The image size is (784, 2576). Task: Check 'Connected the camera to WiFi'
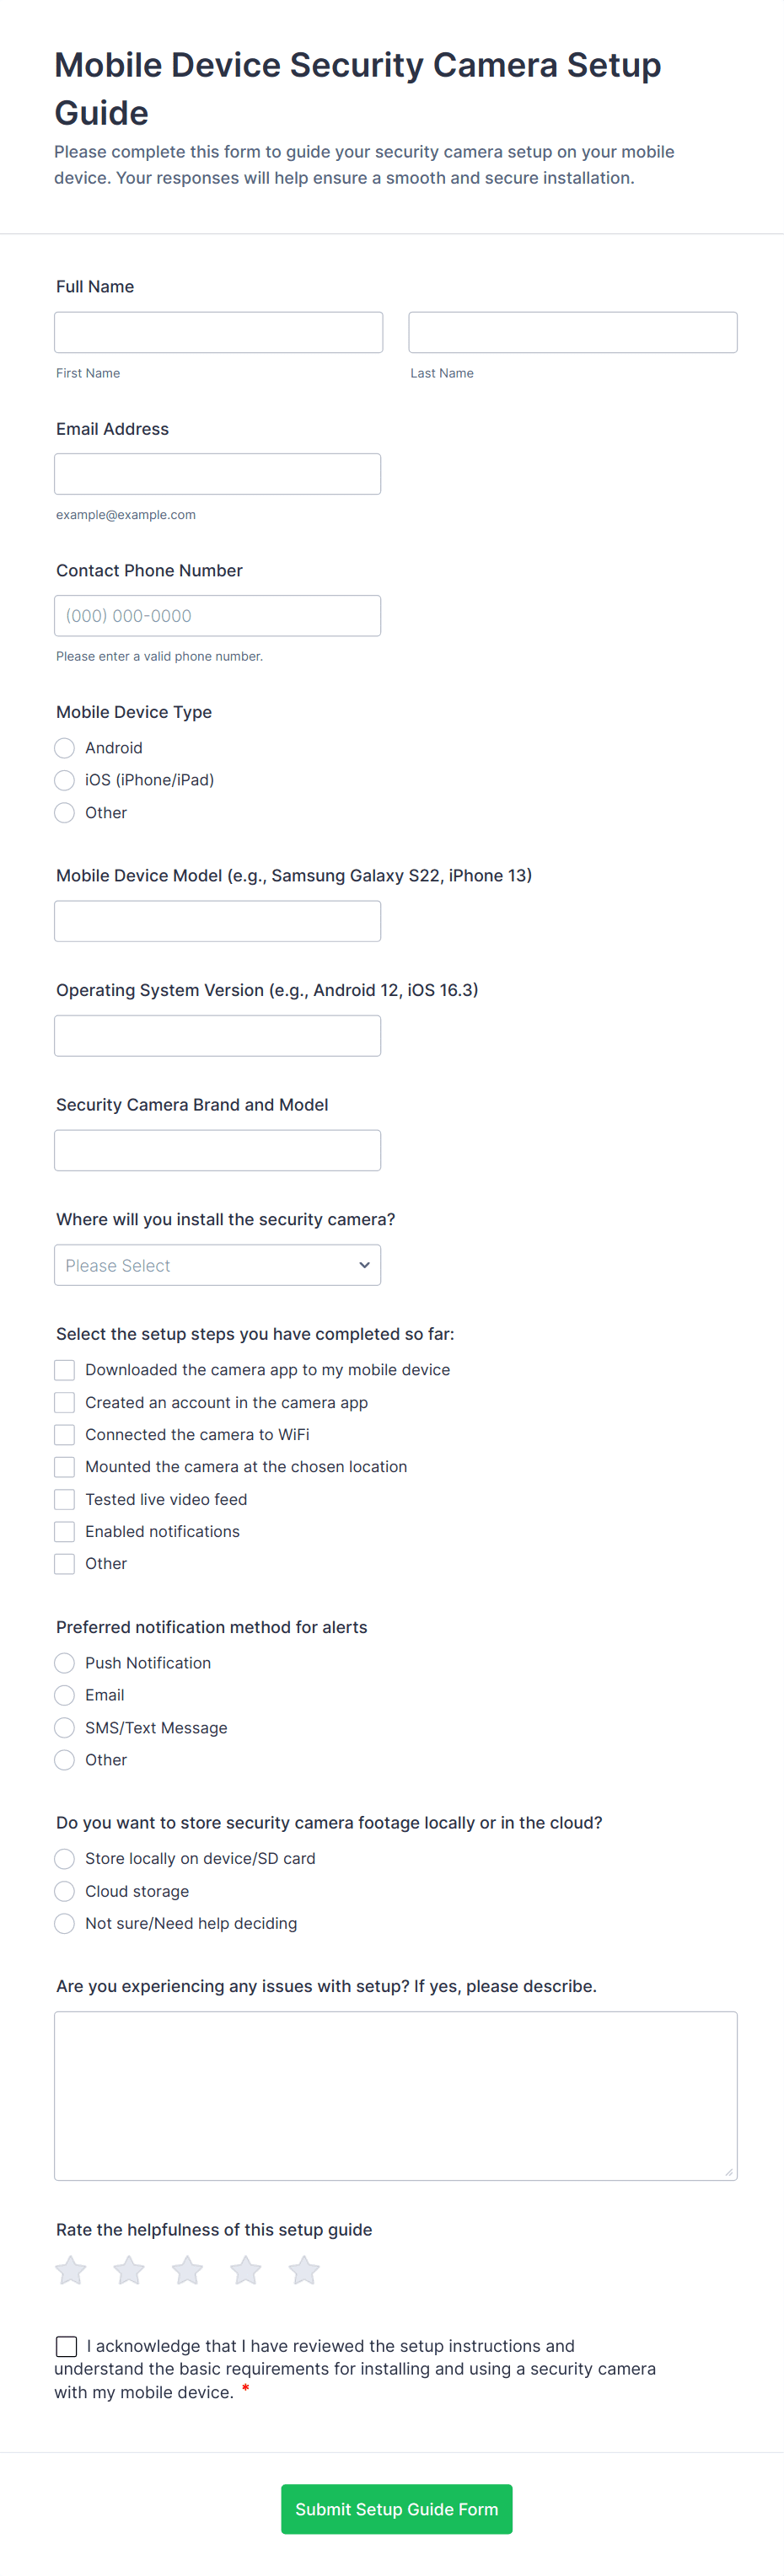pos(65,1435)
